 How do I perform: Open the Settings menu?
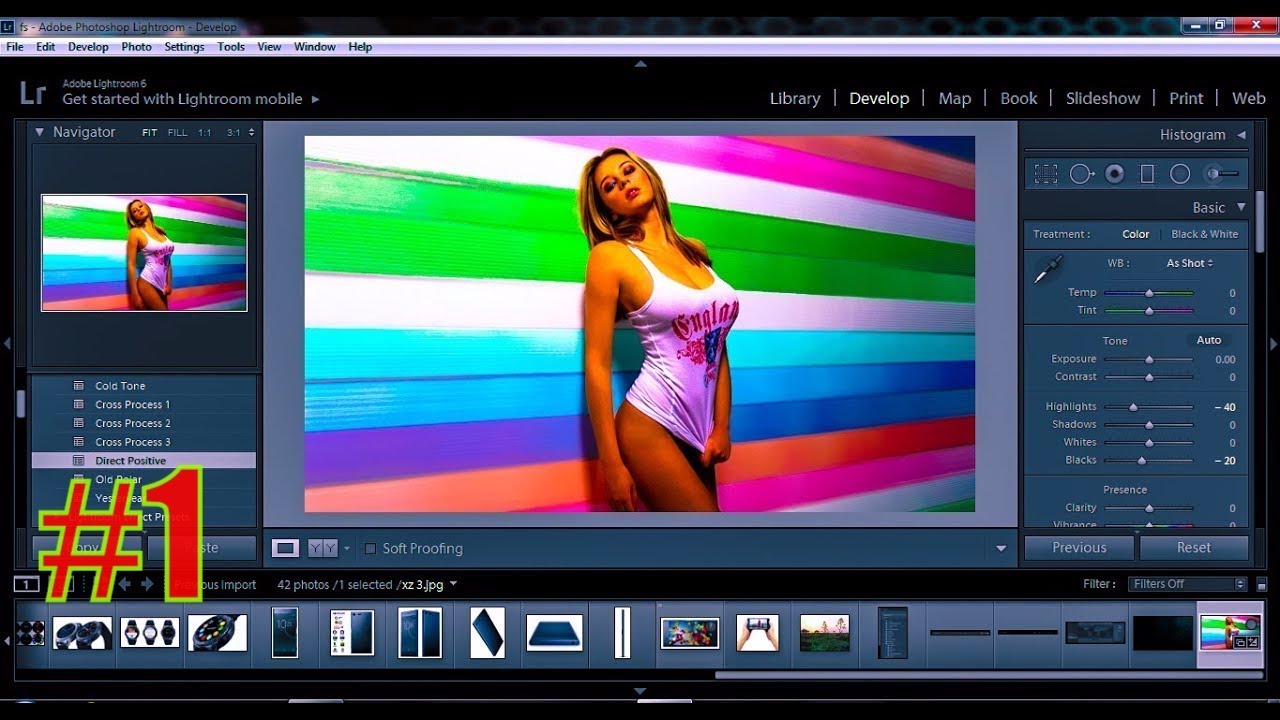[184, 47]
